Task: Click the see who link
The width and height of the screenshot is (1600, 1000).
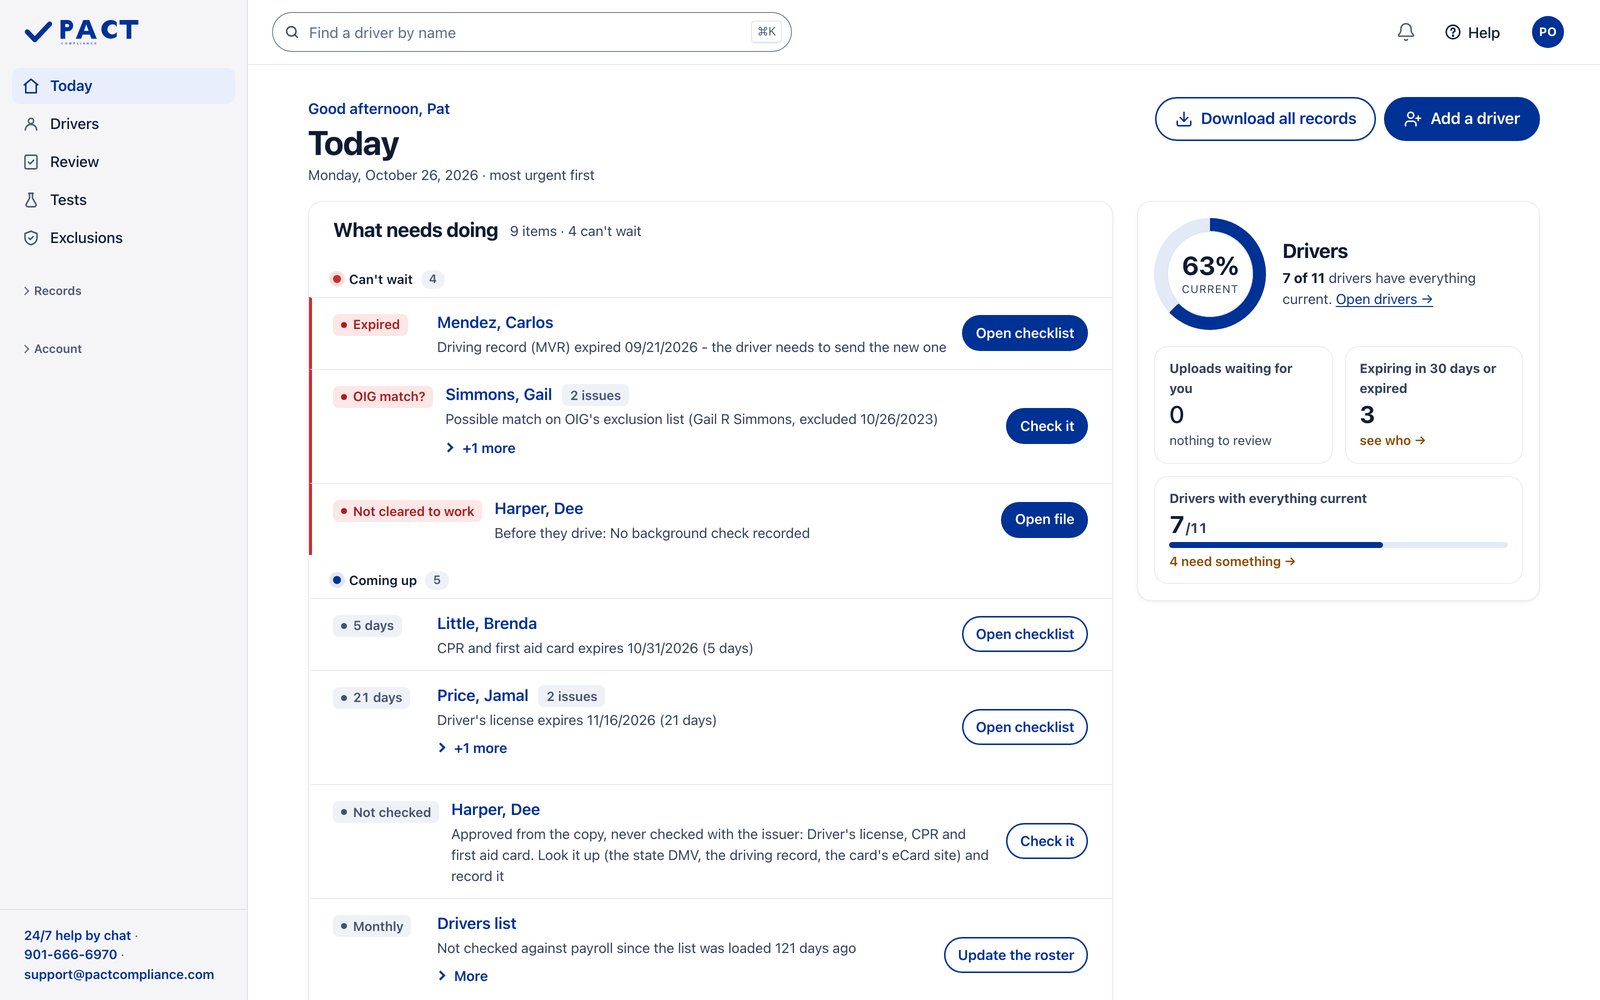Action: (x=1392, y=440)
